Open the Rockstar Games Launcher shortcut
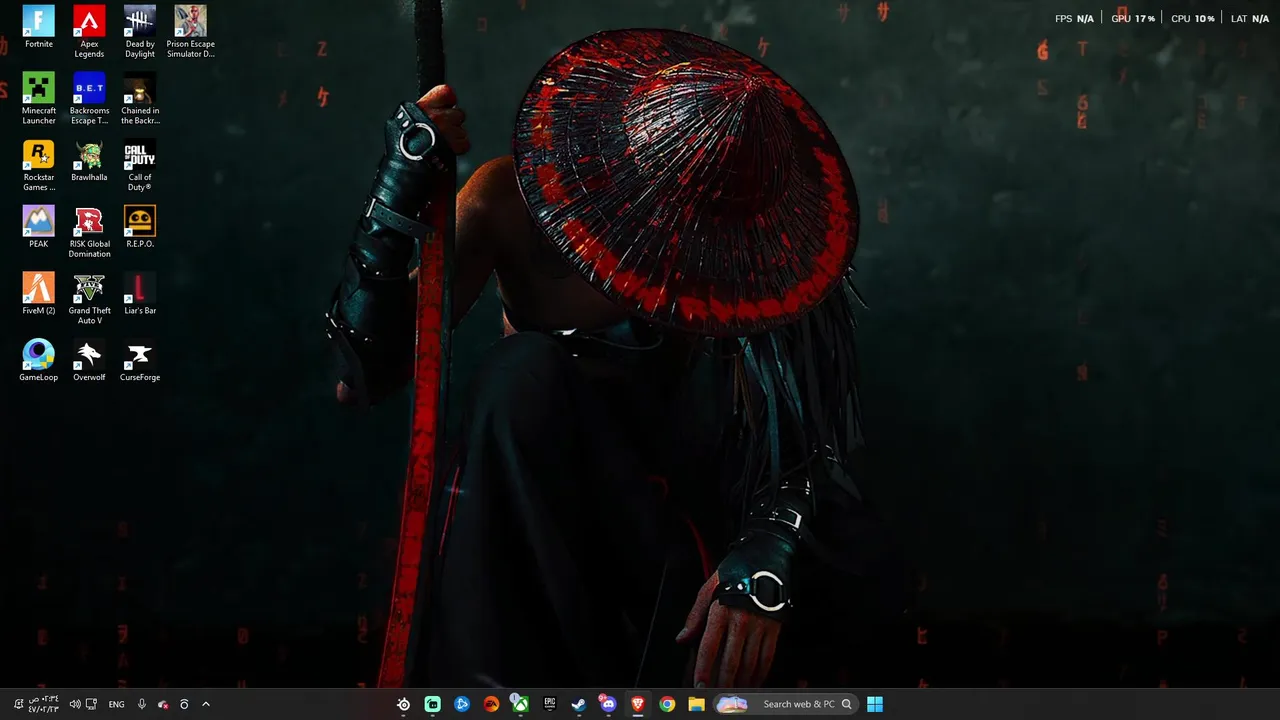The image size is (1280, 720). [x=38, y=166]
